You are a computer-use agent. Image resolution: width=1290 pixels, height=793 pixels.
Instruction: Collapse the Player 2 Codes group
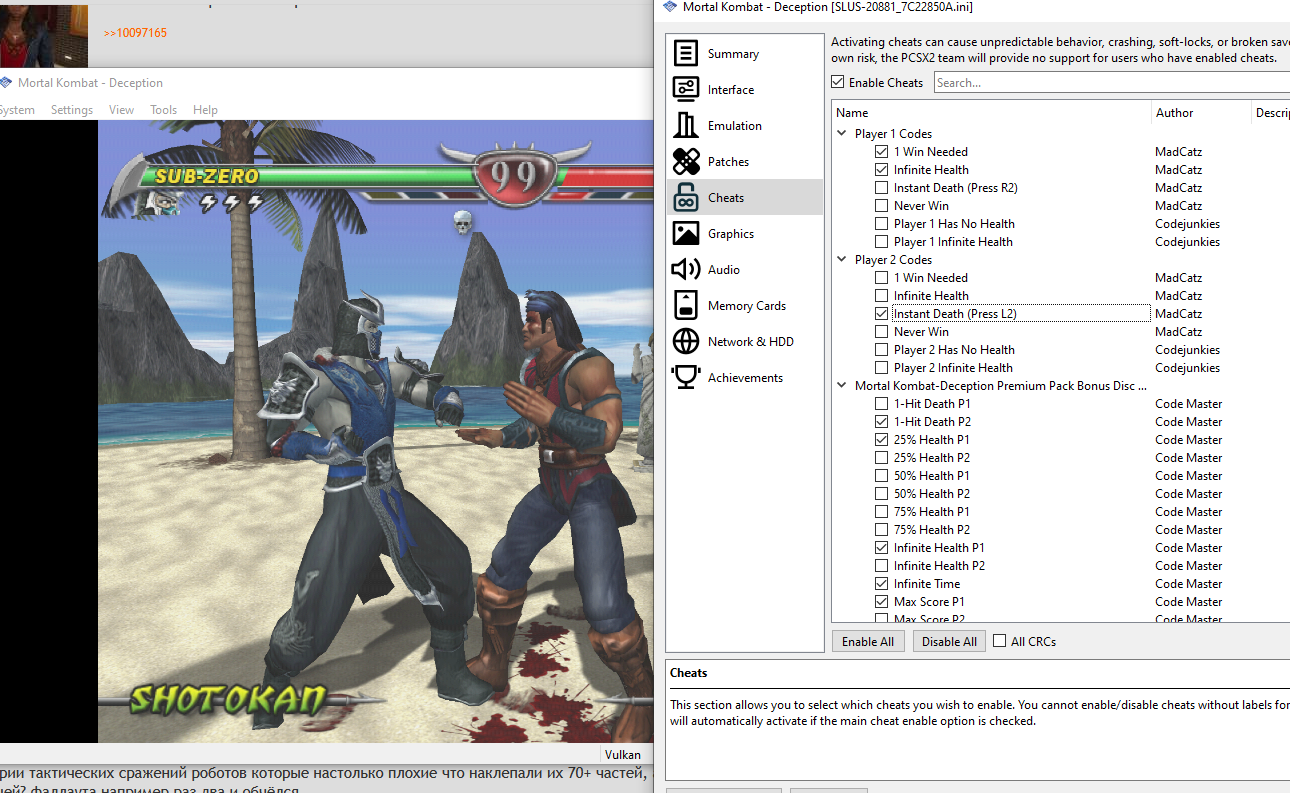842,260
